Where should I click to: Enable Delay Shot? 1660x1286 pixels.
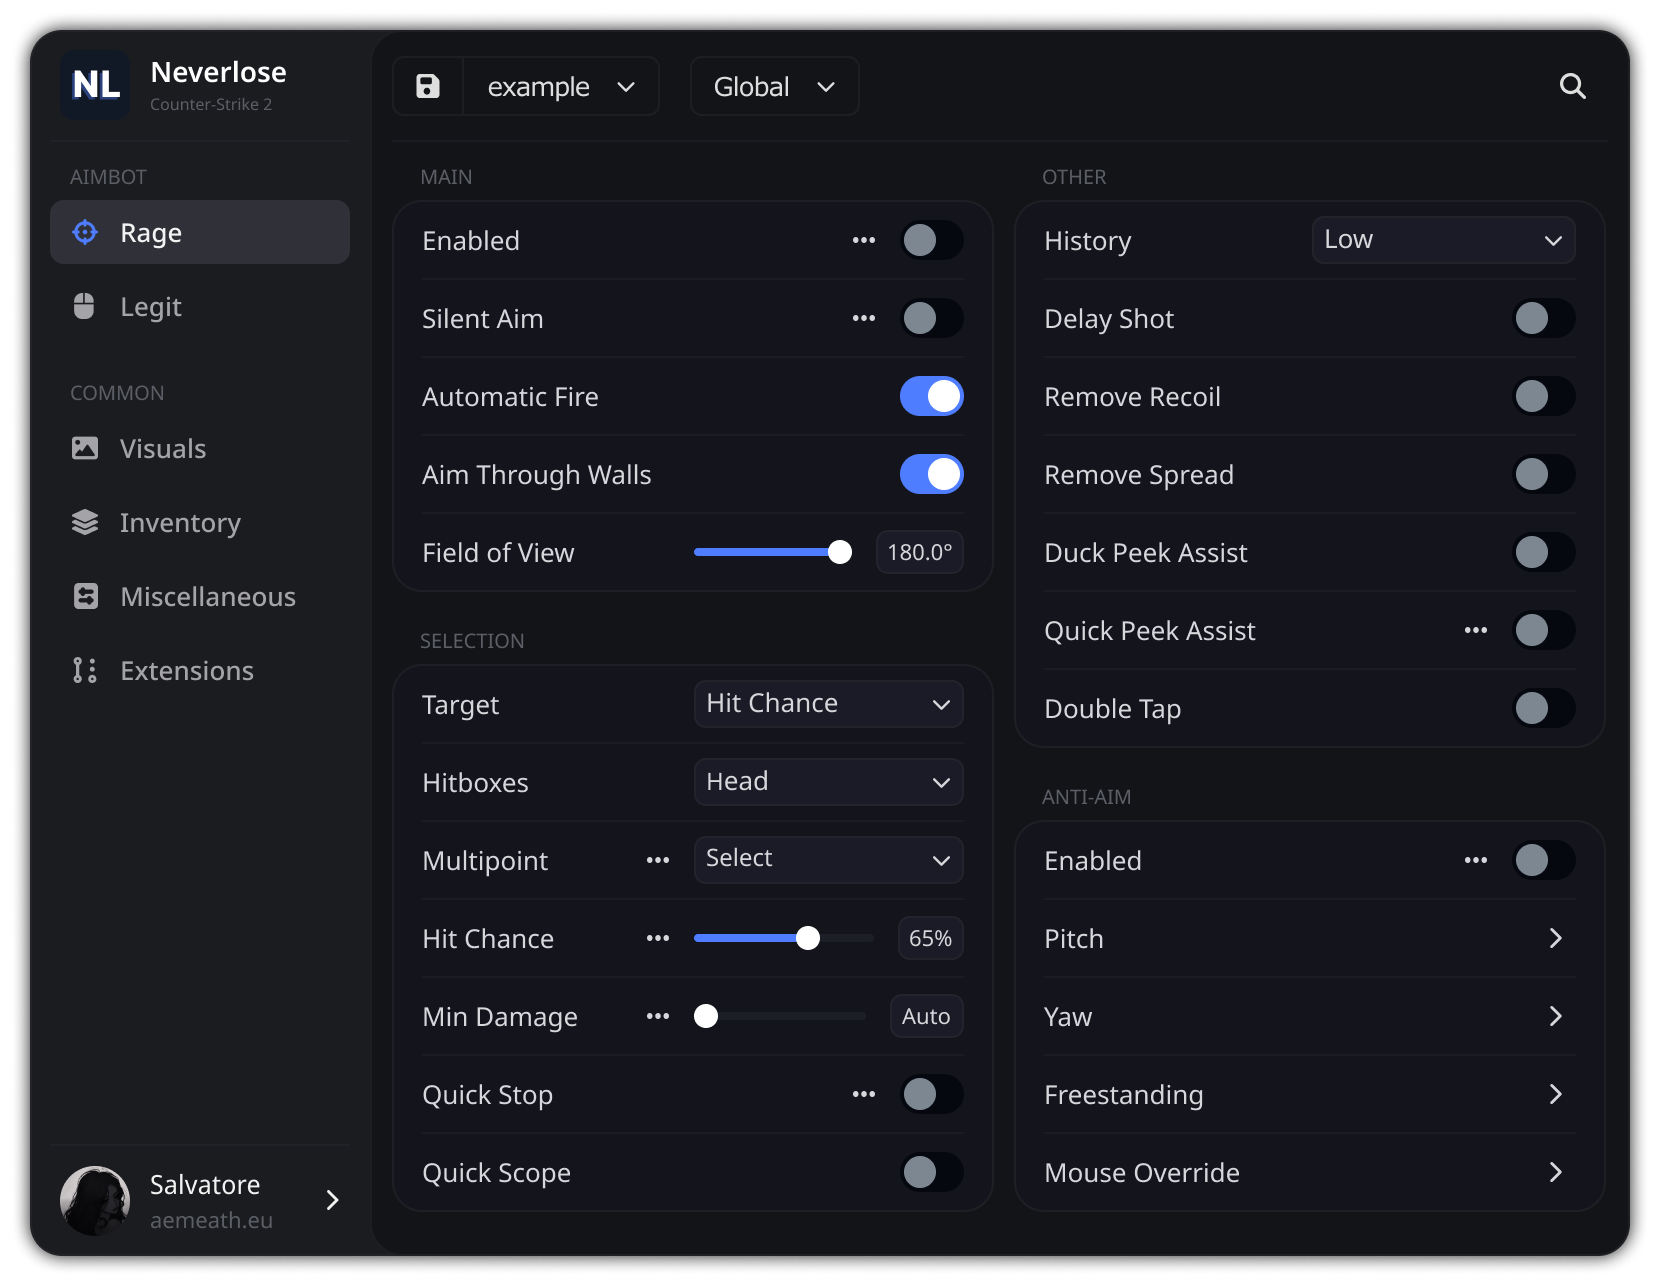[x=1544, y=318]
